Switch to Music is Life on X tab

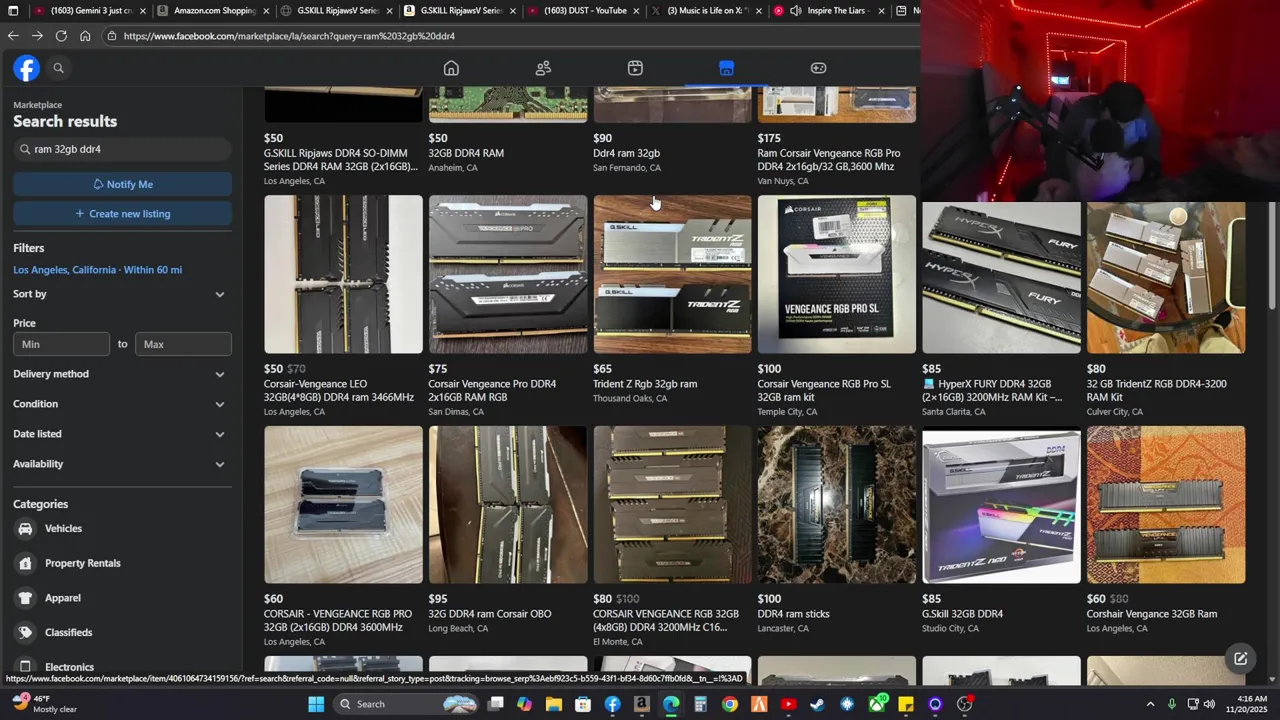tap(706, 11)
